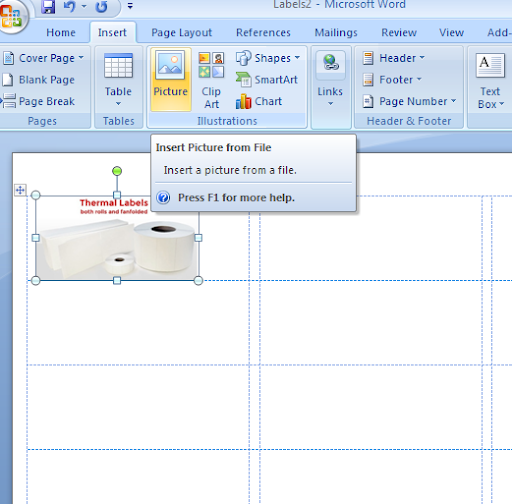The height and width of the screenshot is (504, 512).
Task: Click the green rotation handle of image
Action: [x=117, y=171]
